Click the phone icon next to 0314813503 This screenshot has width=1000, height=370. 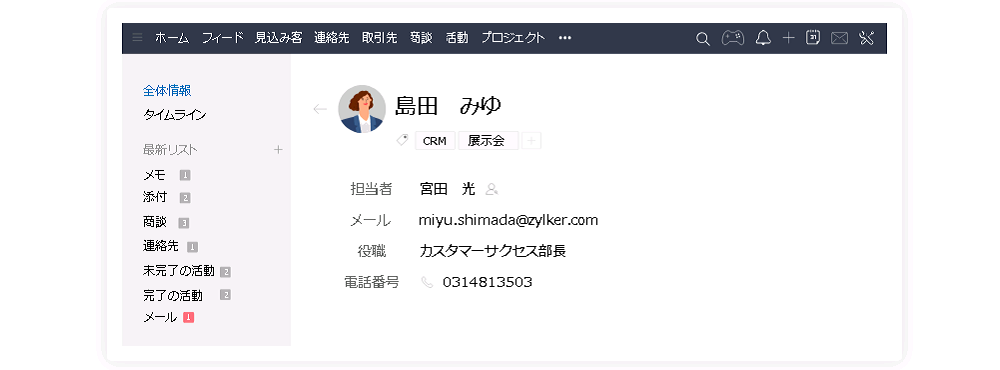tap(427, 282)
